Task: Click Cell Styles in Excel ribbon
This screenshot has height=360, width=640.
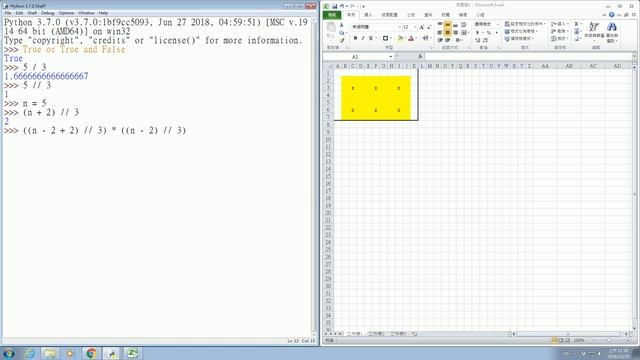Action: [x=519, y=39]
